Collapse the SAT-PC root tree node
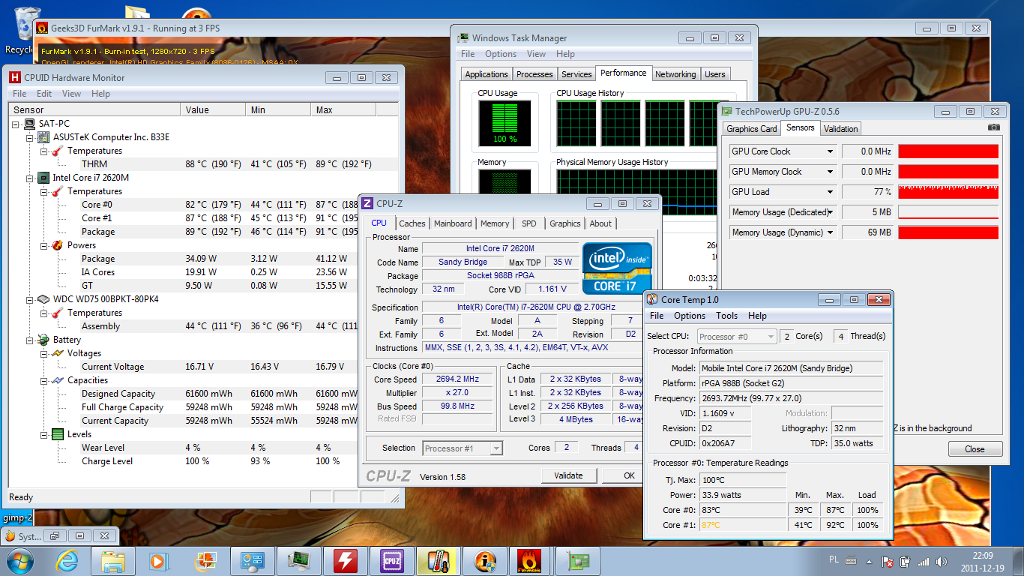1024x576 pixels. (x=16, y=123)
